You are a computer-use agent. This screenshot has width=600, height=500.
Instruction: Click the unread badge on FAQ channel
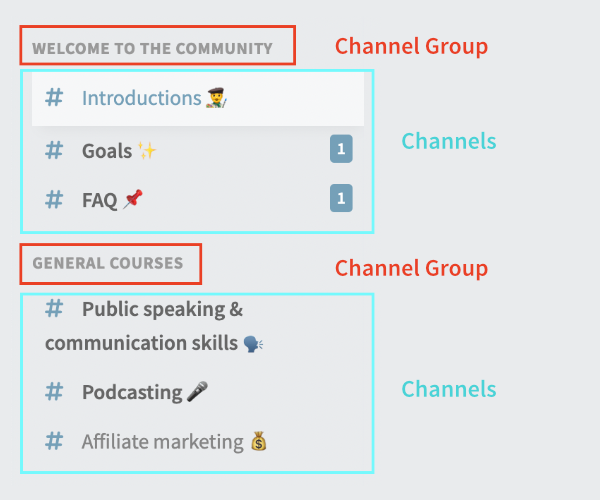pos(341,198)
